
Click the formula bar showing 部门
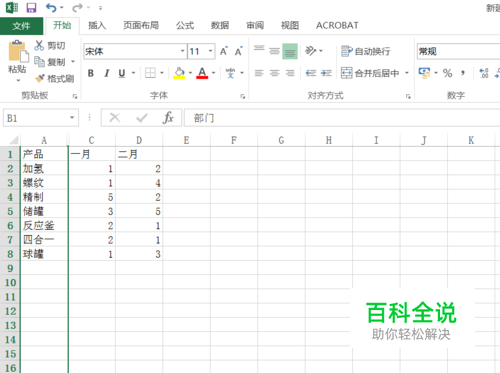[342, 118]
